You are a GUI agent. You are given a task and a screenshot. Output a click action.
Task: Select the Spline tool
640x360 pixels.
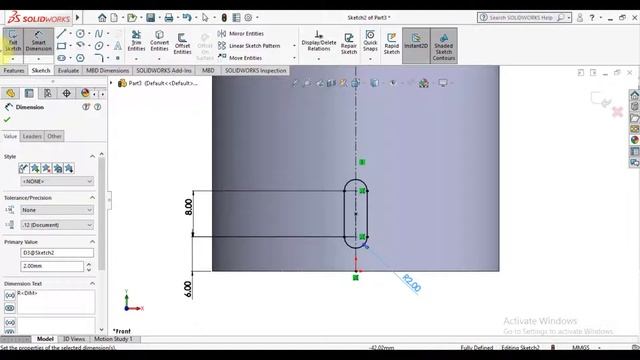(99, 33)
